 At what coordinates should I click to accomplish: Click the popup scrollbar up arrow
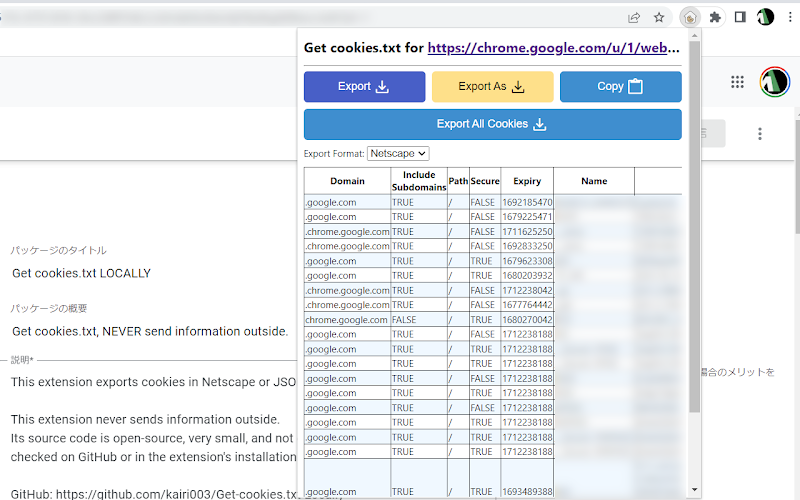694,36
